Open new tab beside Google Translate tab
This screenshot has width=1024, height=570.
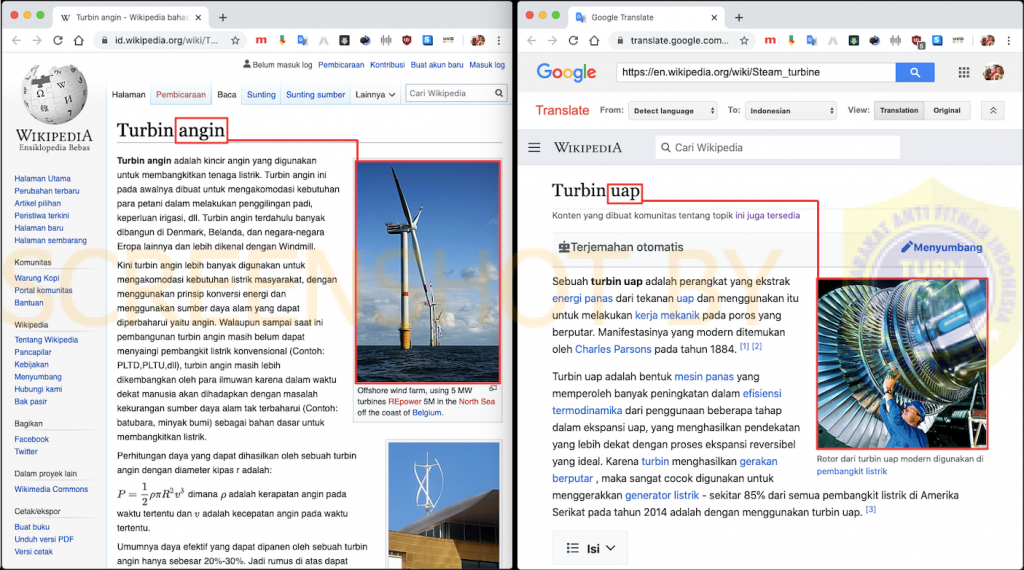click(x=739, y=18)
